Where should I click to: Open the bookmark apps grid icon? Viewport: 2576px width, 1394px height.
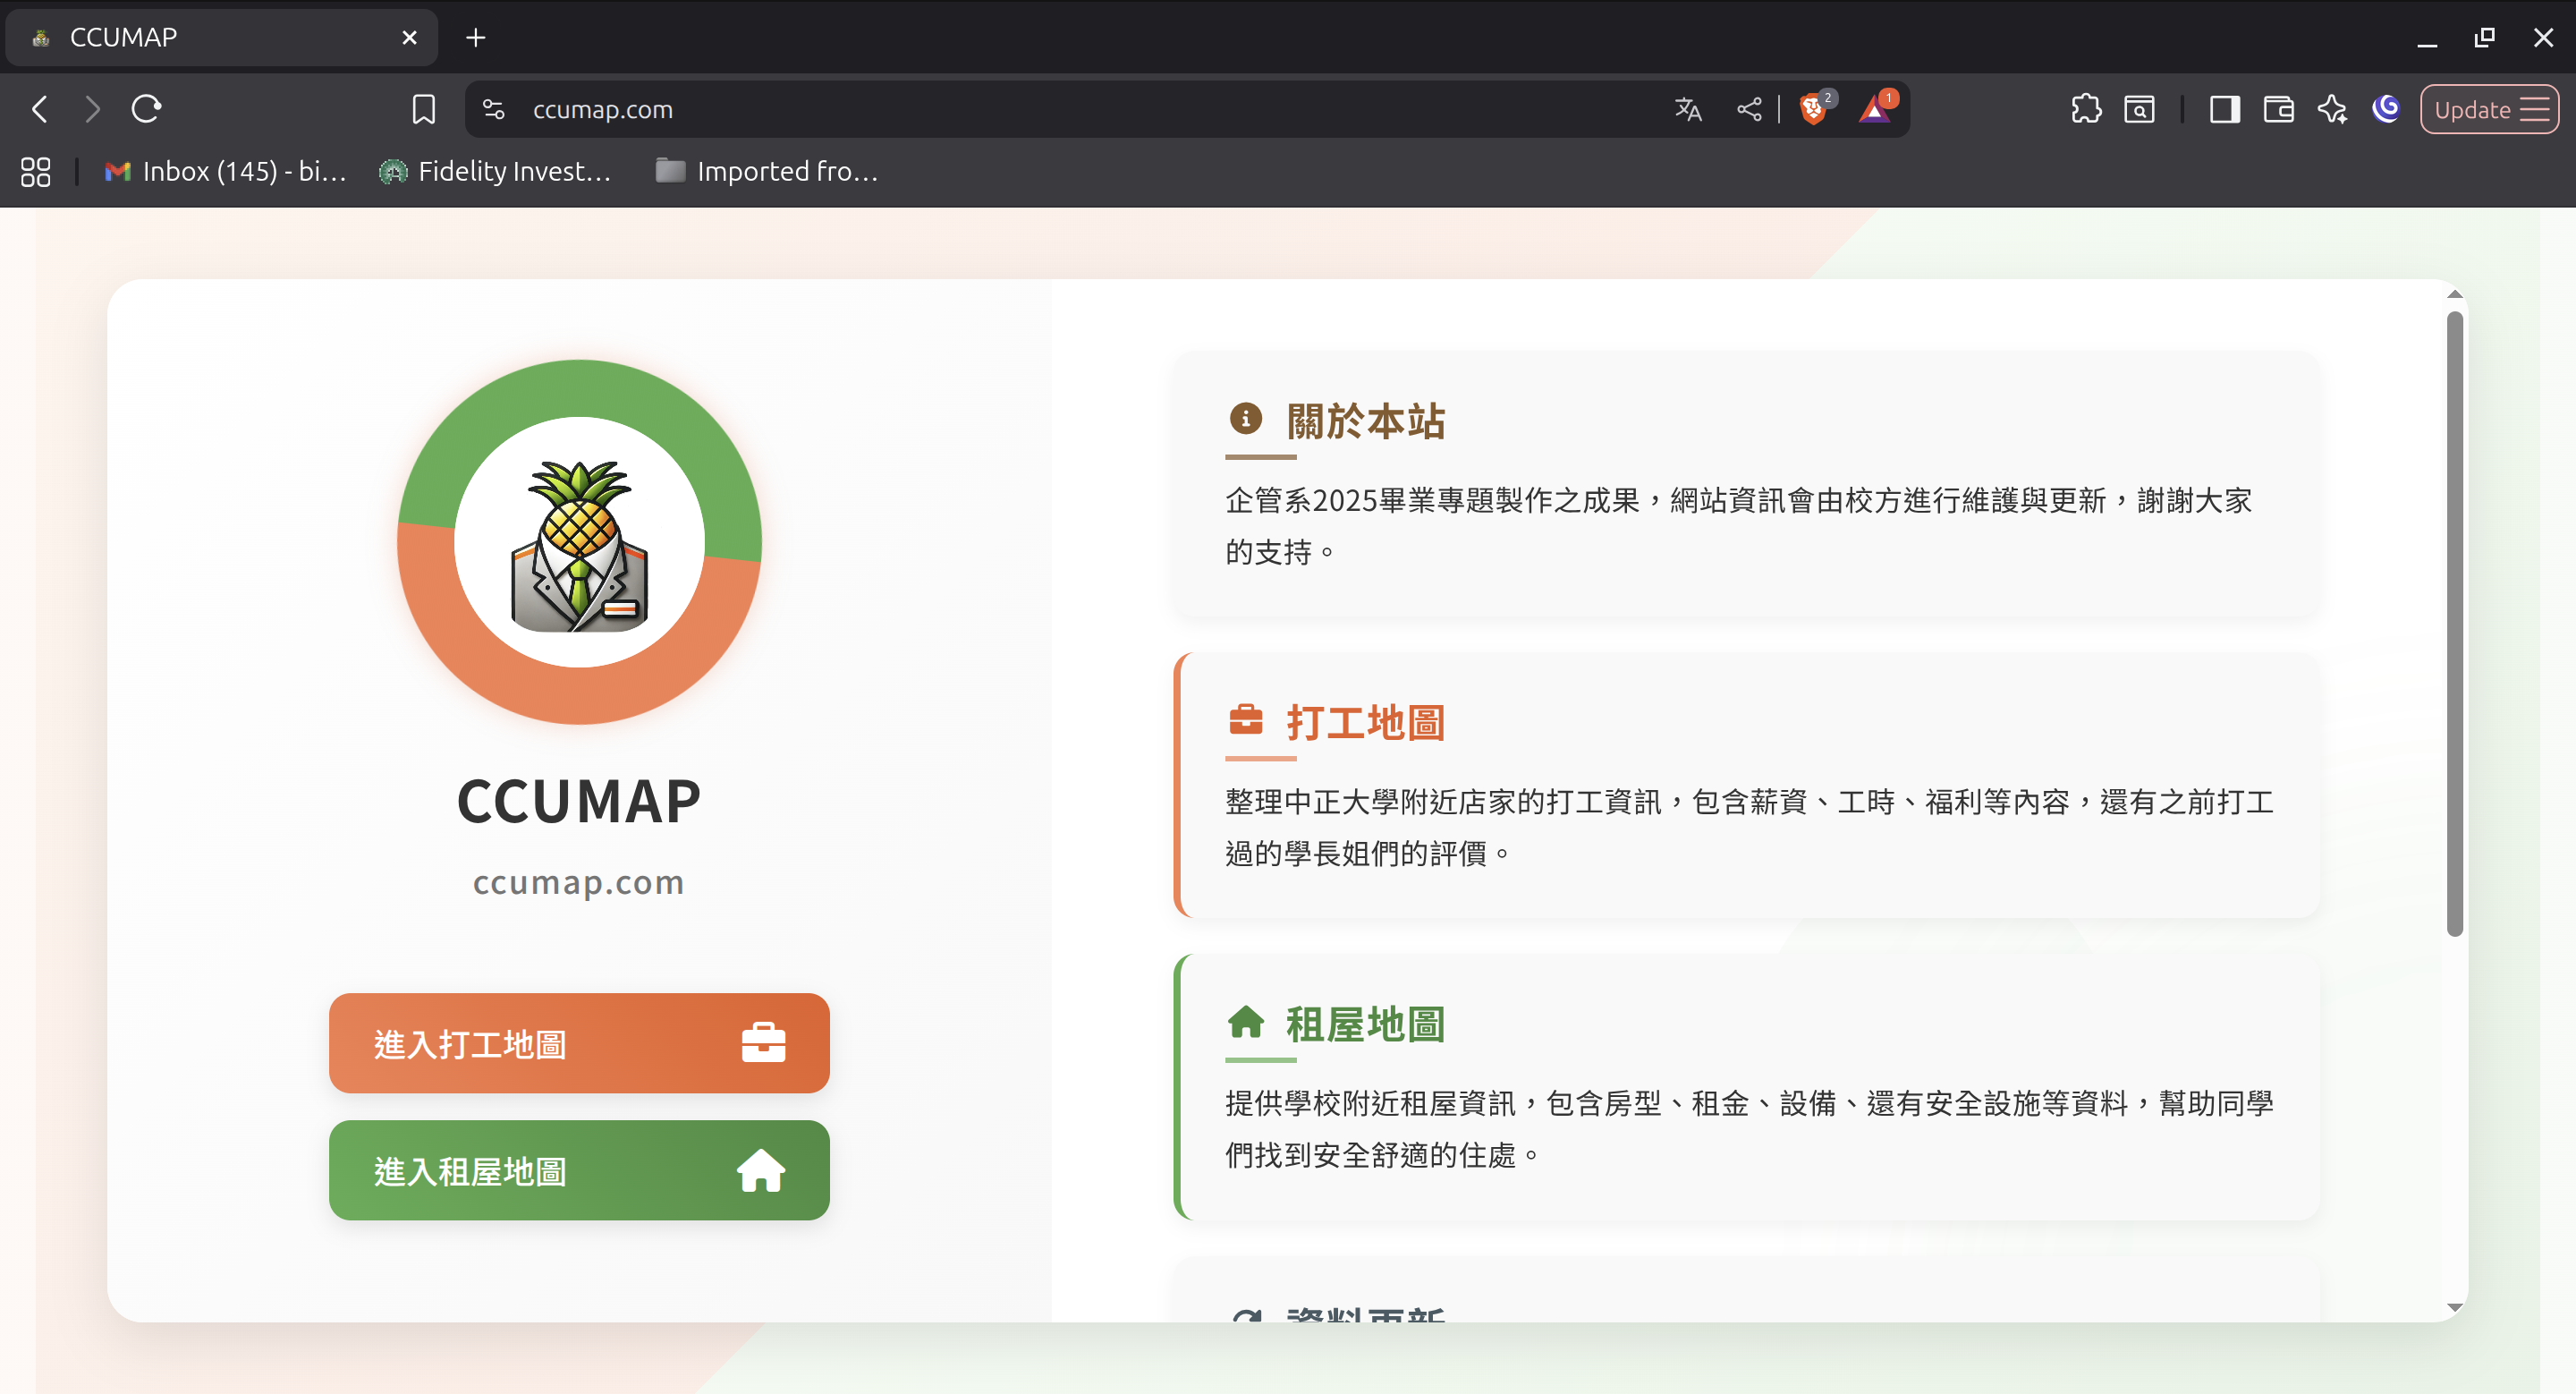35,171
